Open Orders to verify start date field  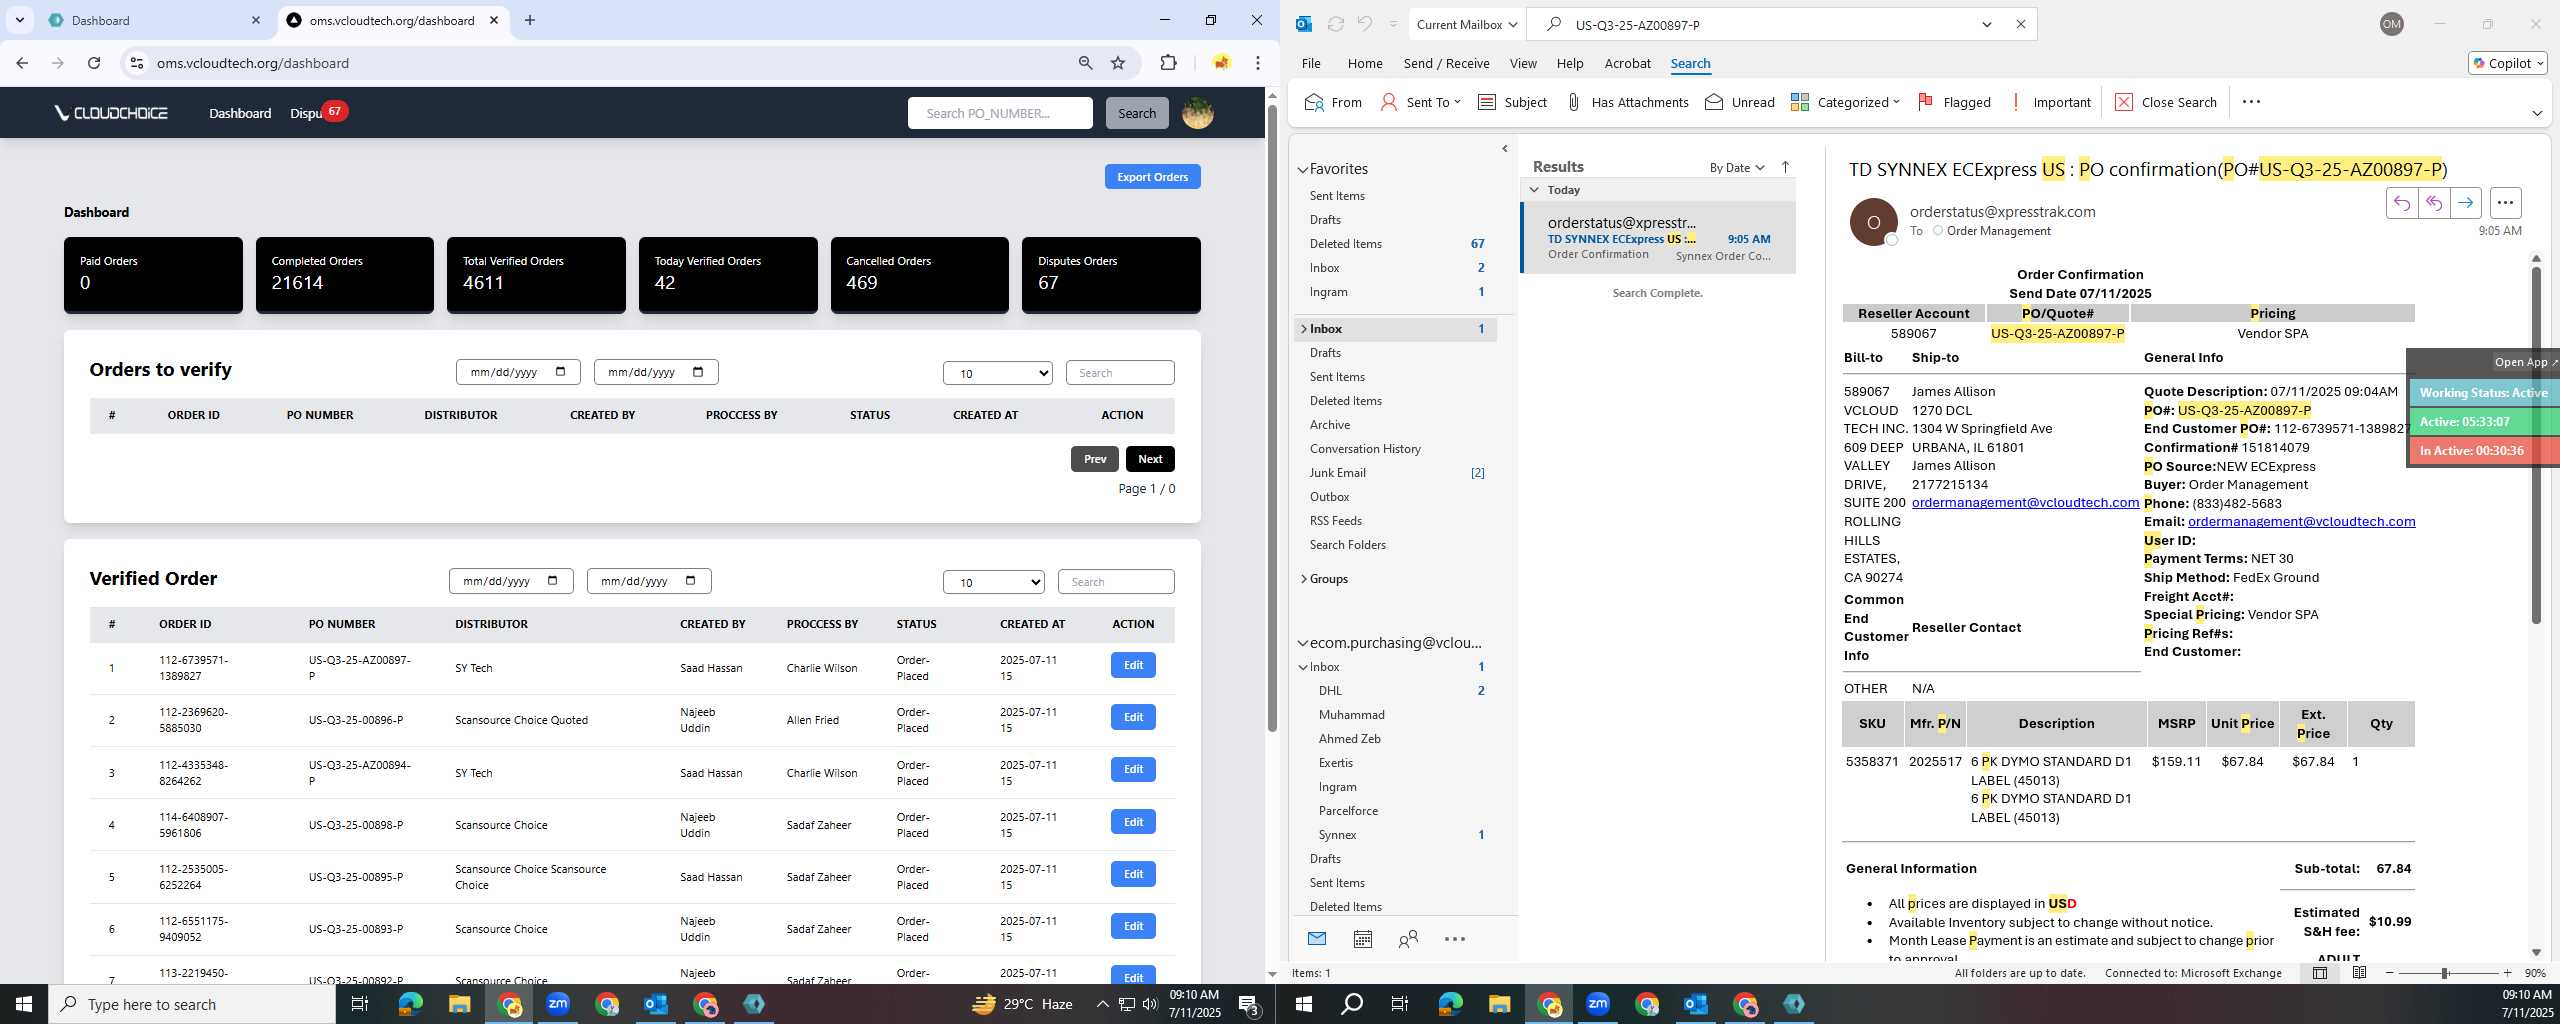tap(518, 372)
